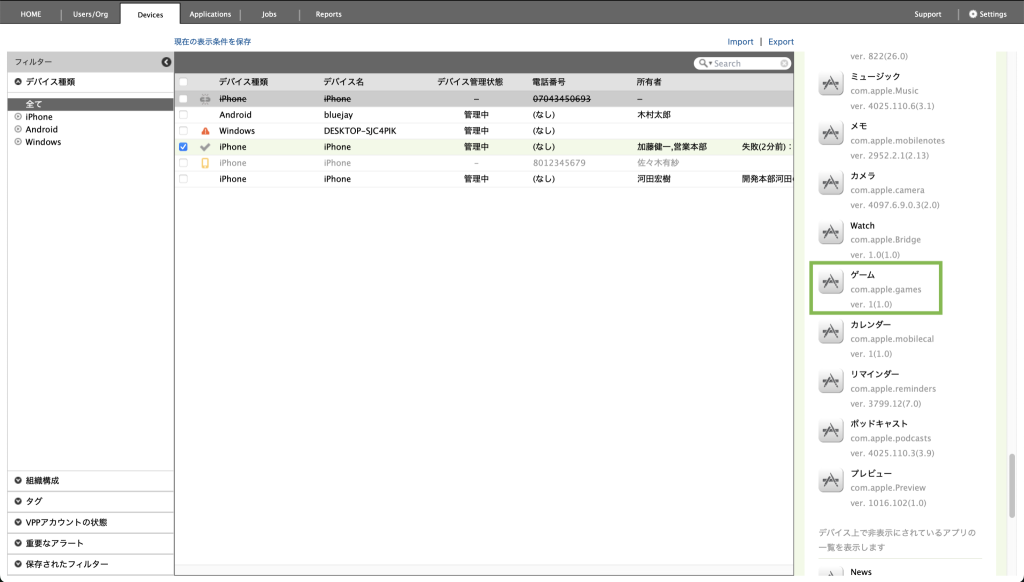Toggle the select-all header checkbox
1024x582 pixels.
click(x=183, y=82)
